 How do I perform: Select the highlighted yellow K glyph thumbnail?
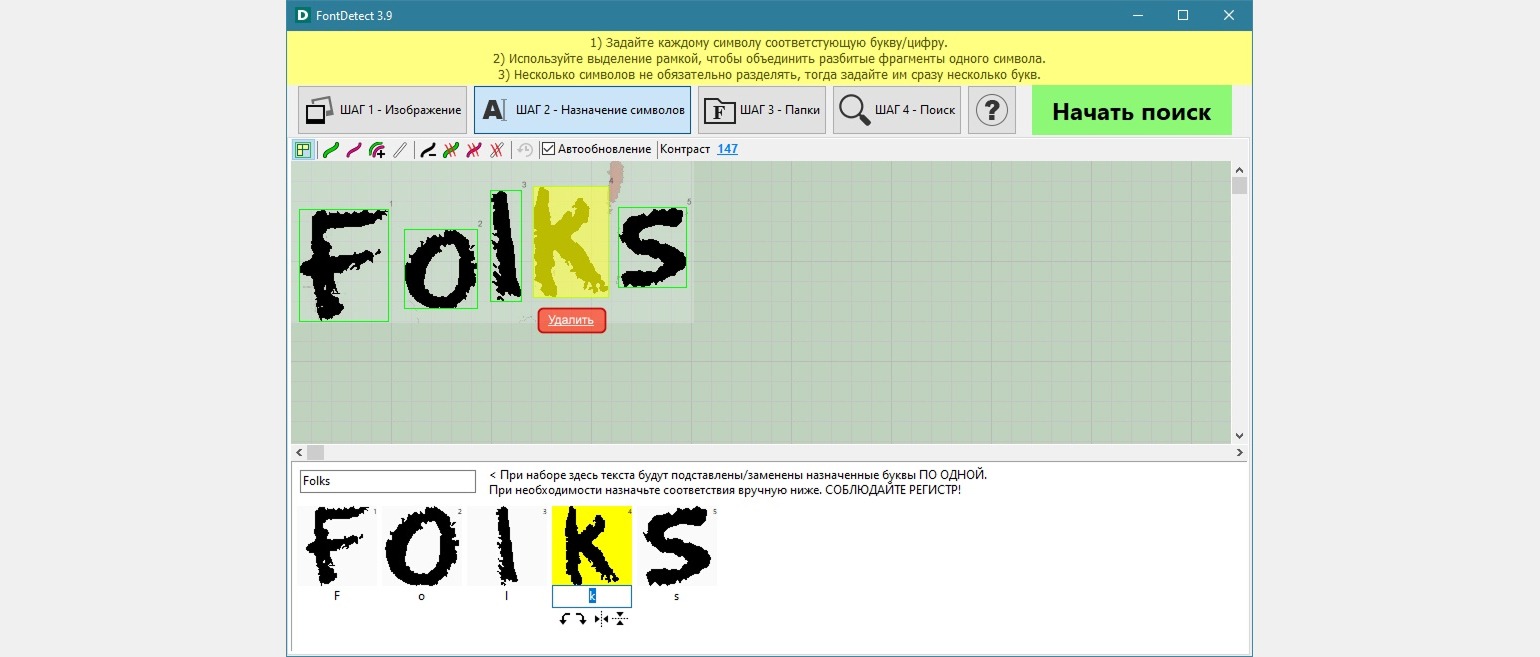tap(592, 546)
